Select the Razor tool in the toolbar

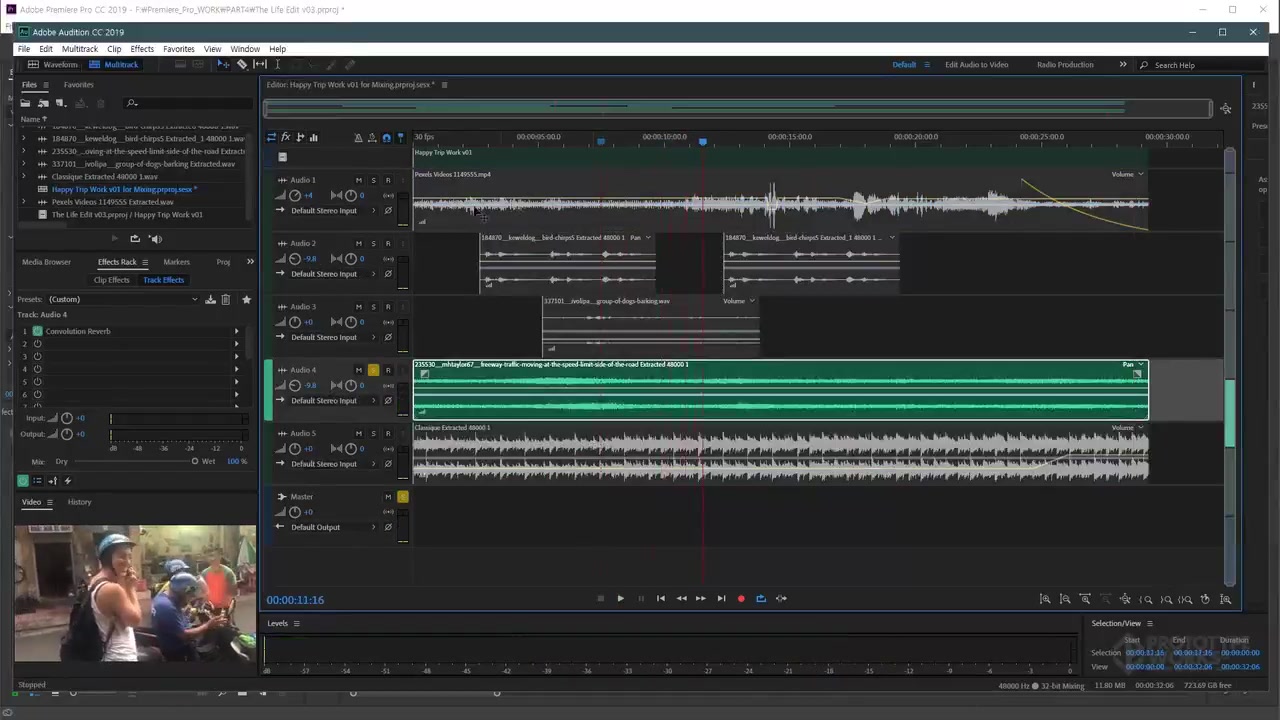[x=242, y=65]
